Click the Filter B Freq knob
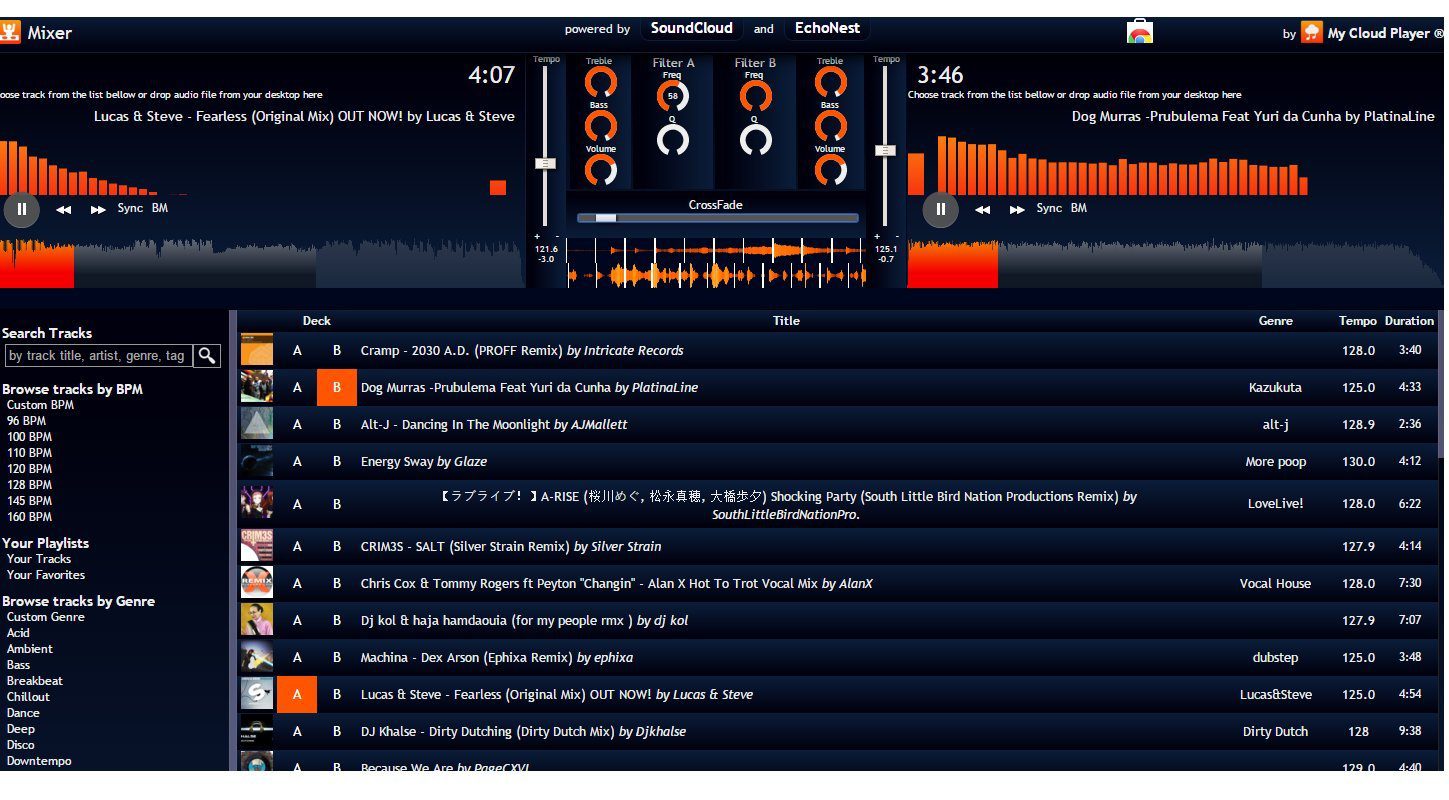Screen dimensions: 1449x800 click(755, 96)
